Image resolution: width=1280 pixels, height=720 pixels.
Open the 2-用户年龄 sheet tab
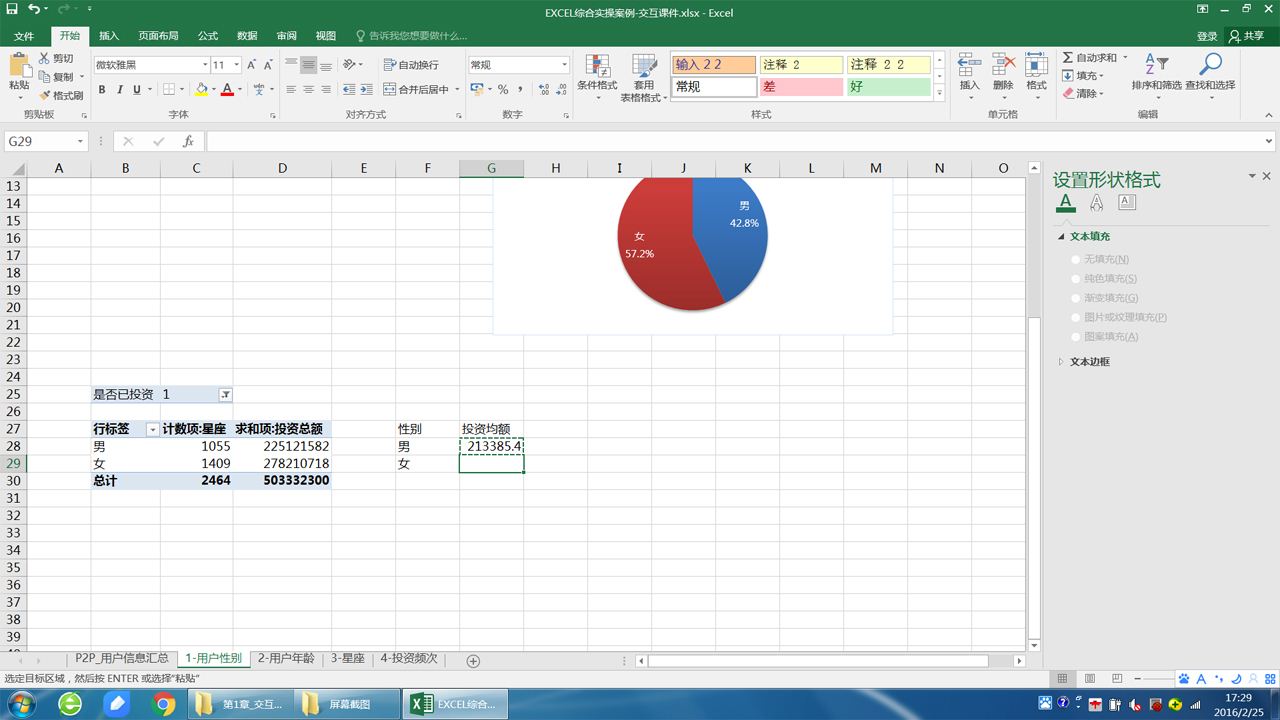pos(286,659)
